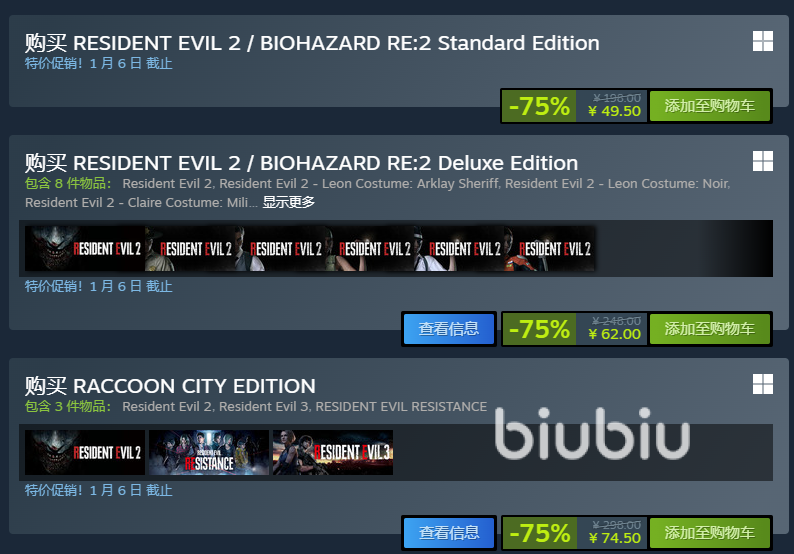Click Windows icon on Raccoon City Edition
This screenshot has height=554, width=794.
coord(763,384)
